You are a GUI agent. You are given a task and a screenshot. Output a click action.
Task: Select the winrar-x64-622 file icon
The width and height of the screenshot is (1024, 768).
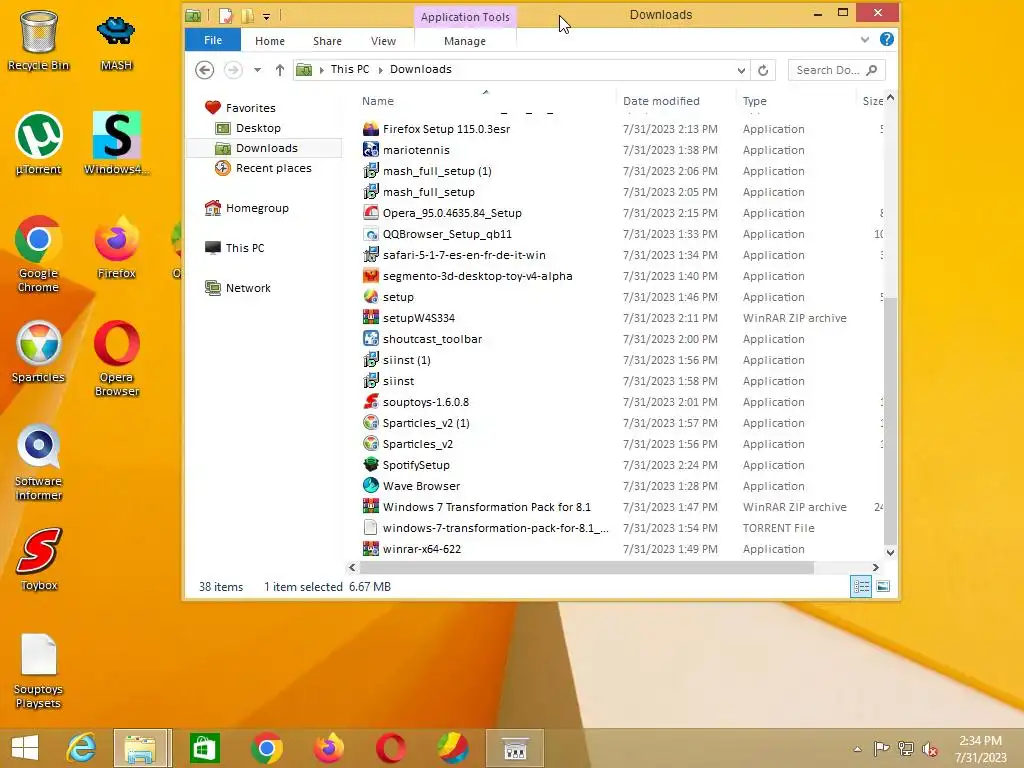(x=371, y=549)
